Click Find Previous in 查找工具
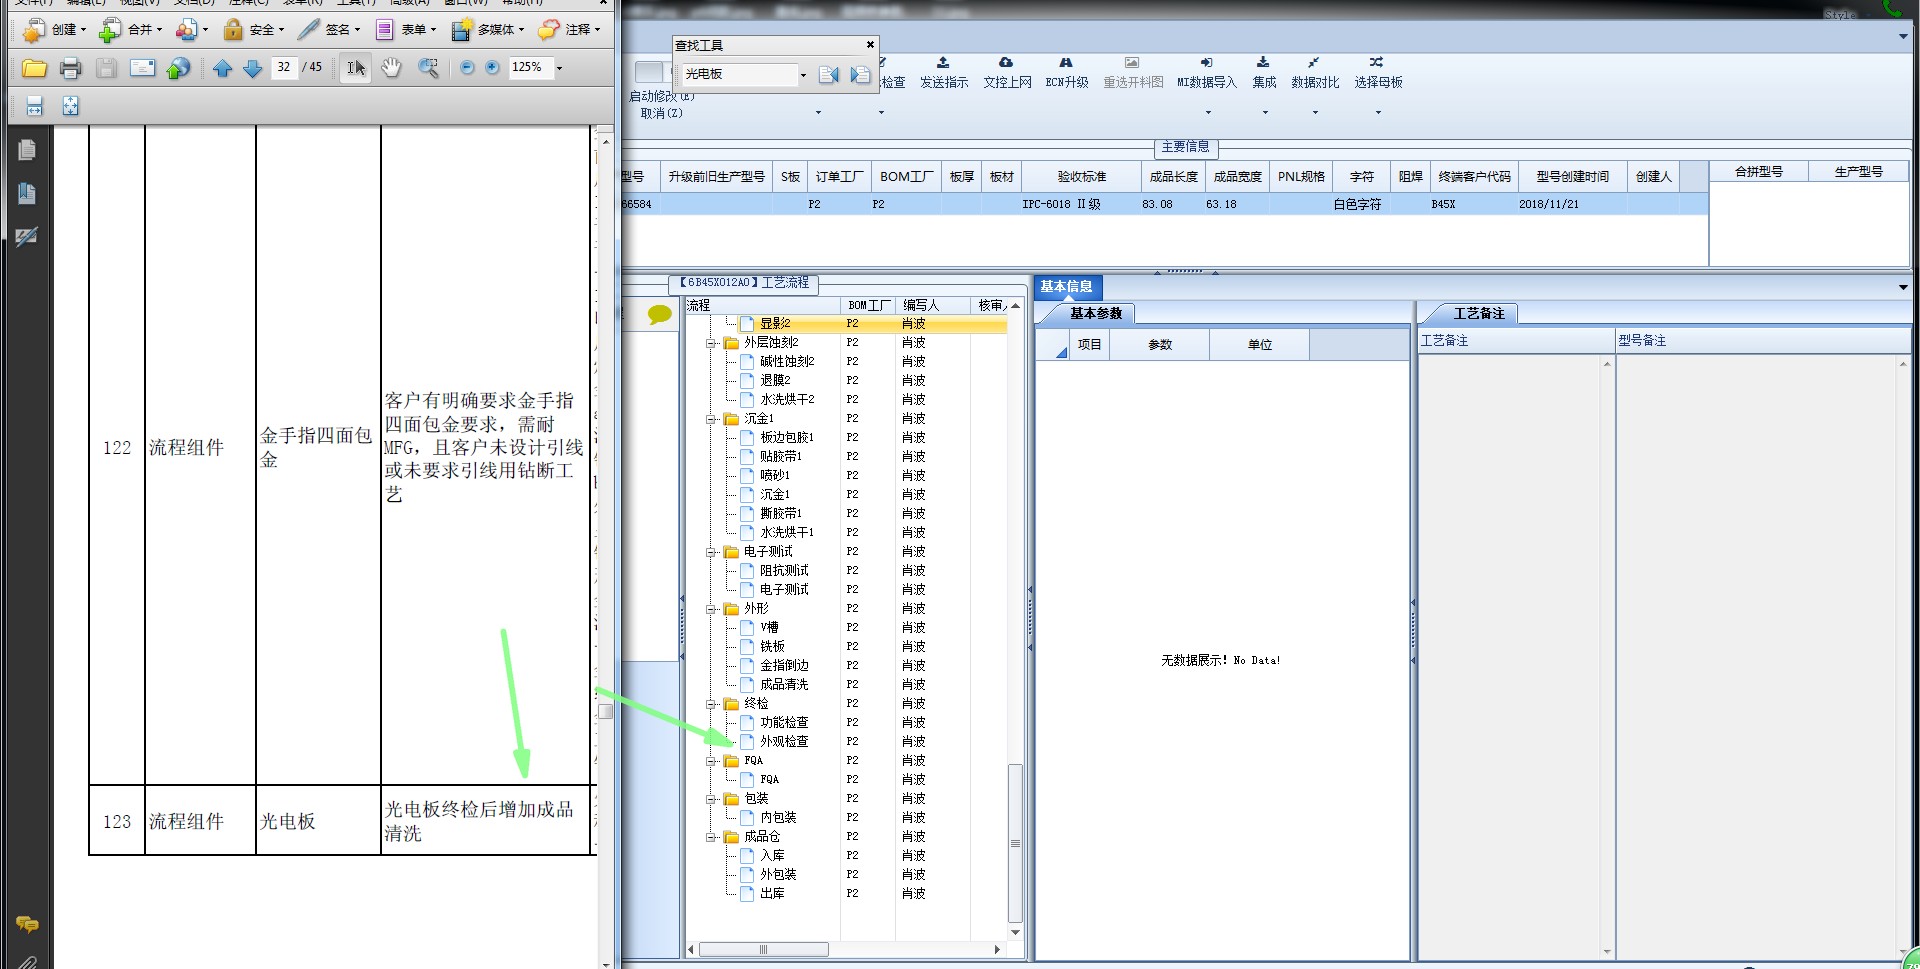 828,75
